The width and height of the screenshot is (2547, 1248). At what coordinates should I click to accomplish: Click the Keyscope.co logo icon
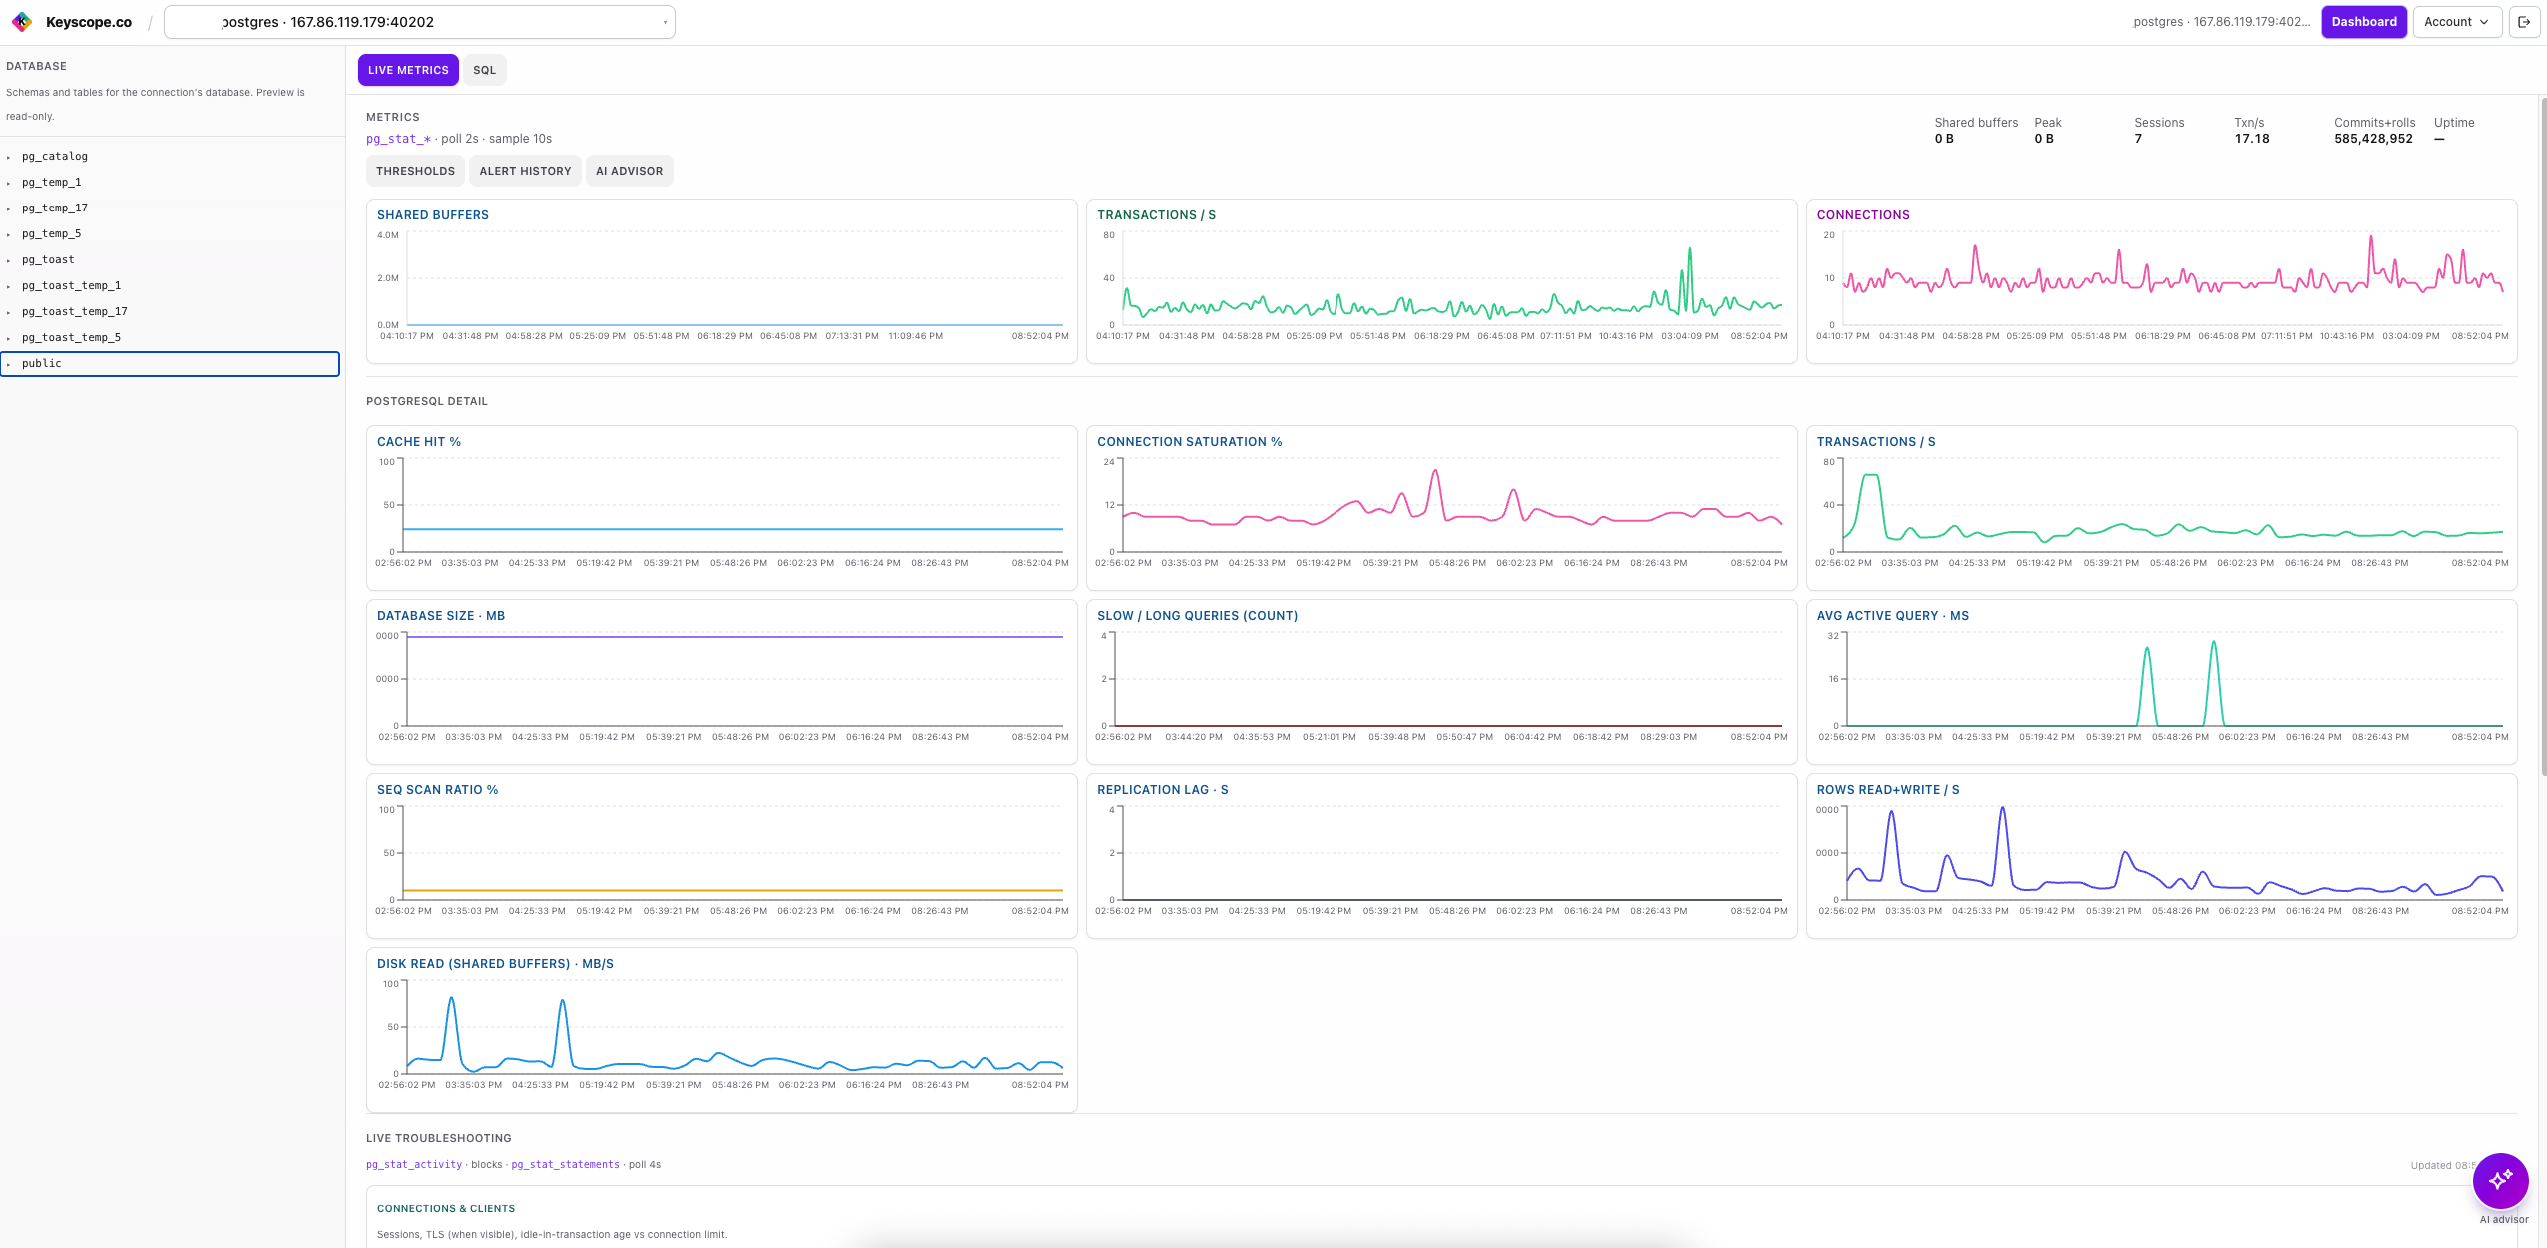click(22, 22)
